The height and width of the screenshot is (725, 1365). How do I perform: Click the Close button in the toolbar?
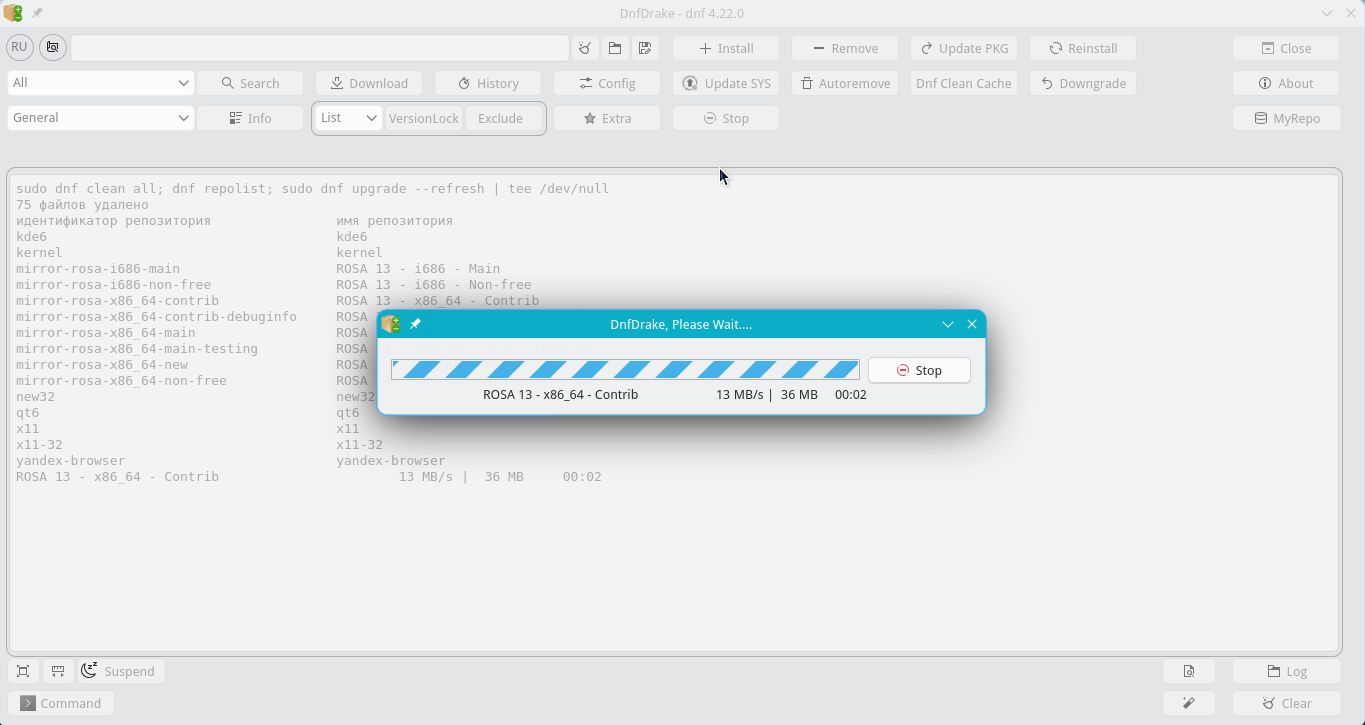tap(1286, 48)
